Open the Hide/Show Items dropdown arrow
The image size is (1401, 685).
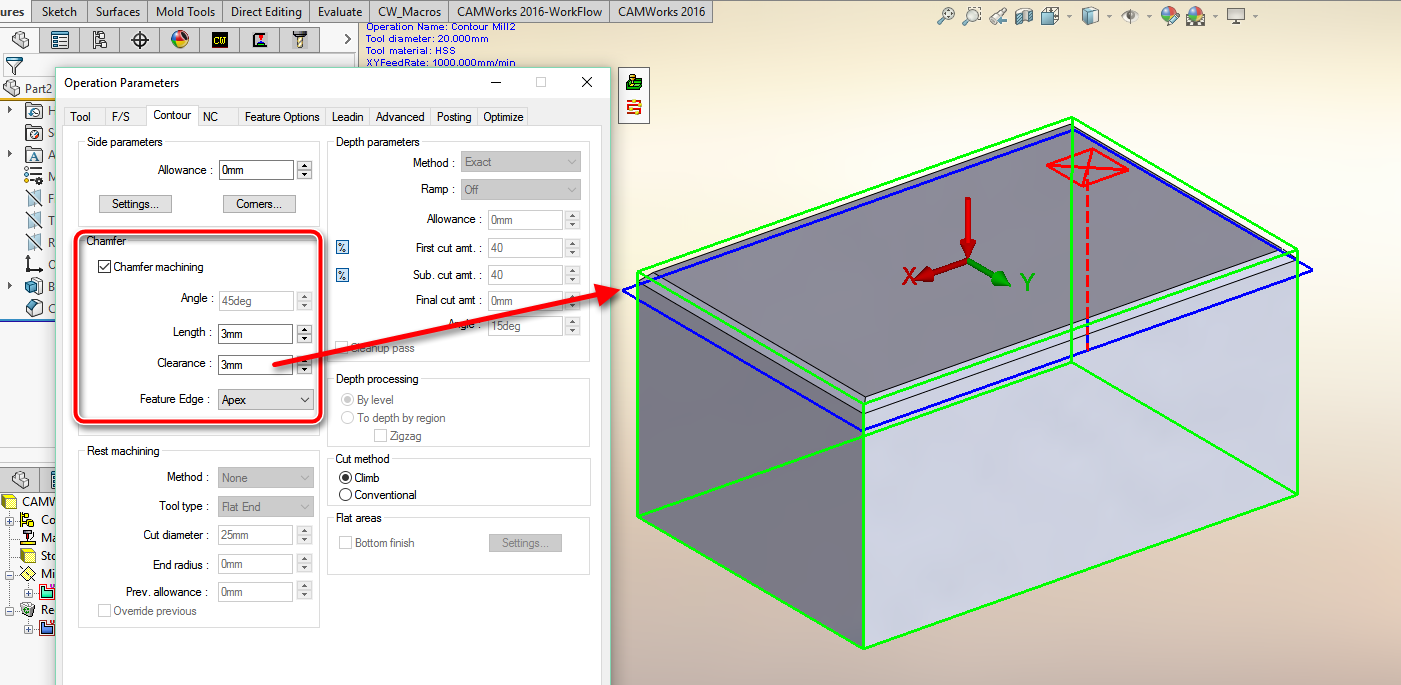1149,16
